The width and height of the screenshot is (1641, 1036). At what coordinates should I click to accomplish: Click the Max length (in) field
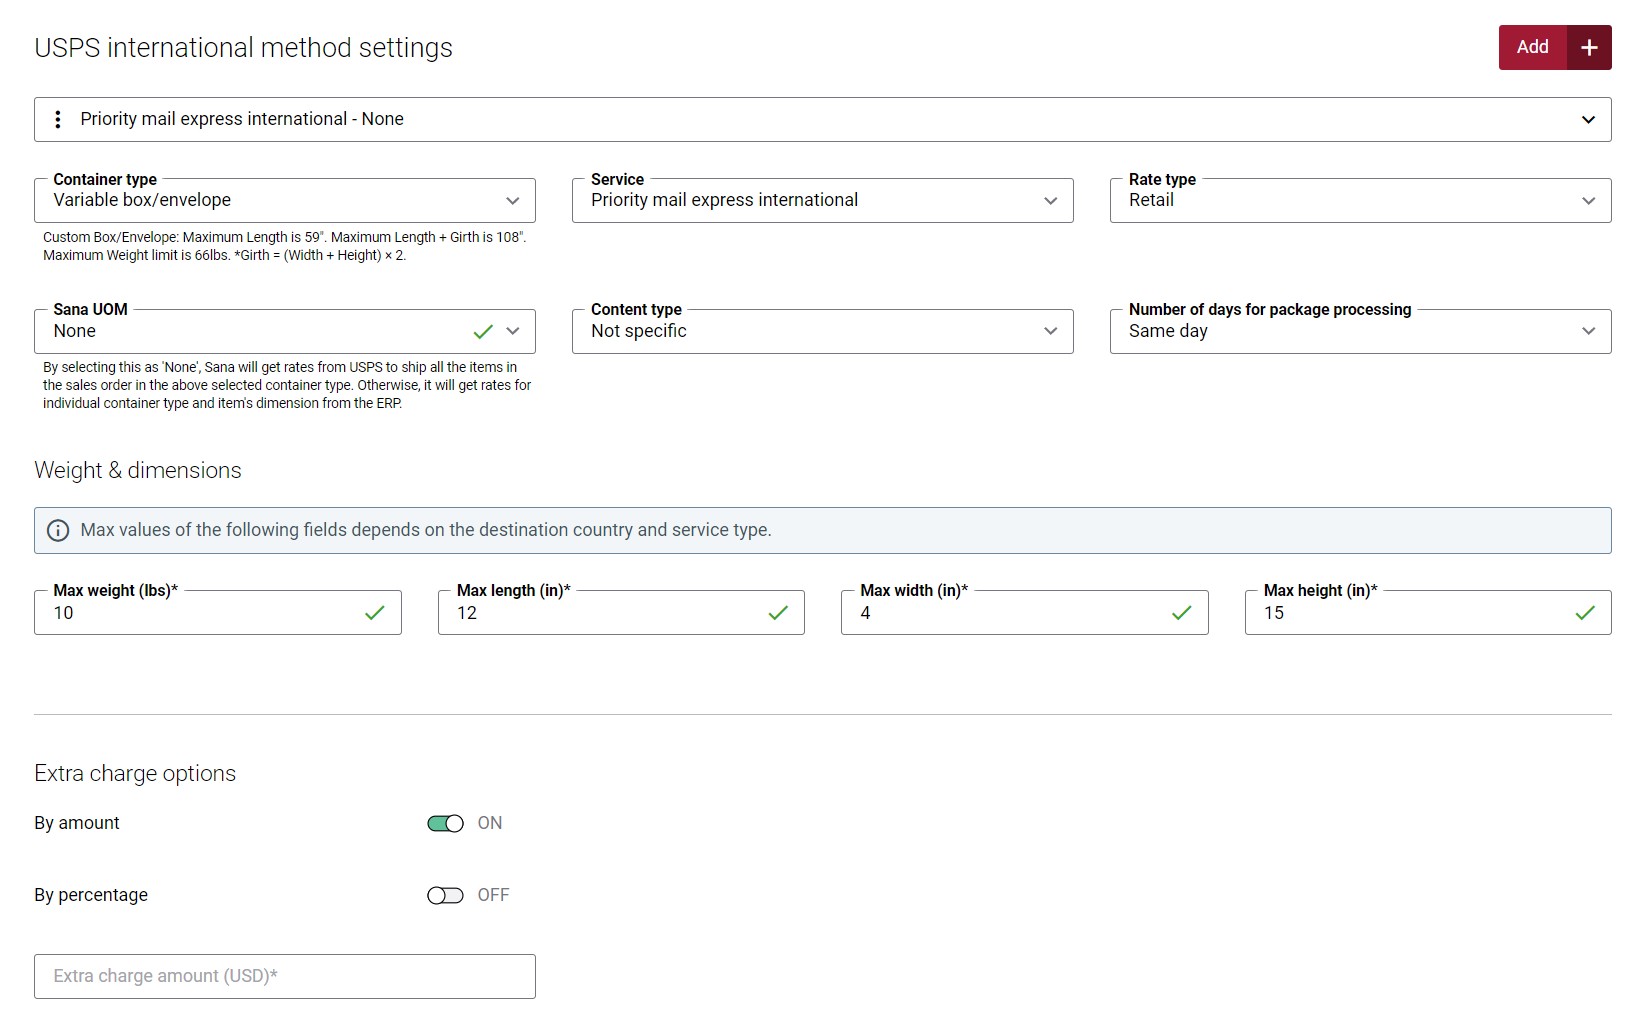pos(621,613)
